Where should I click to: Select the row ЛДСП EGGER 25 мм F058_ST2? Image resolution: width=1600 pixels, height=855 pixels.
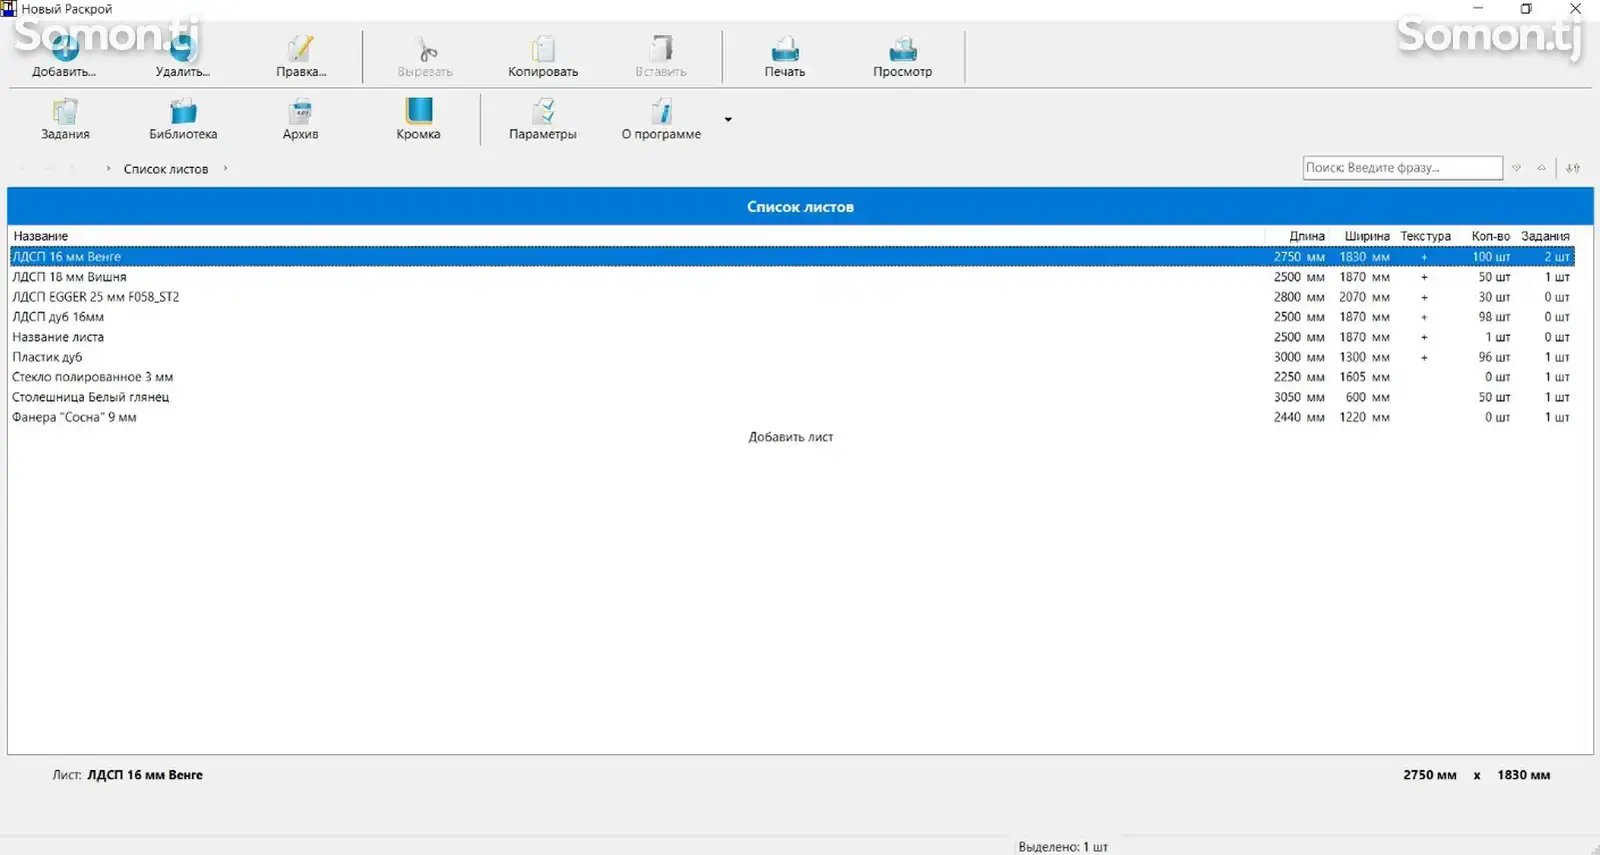pos(792,297)
